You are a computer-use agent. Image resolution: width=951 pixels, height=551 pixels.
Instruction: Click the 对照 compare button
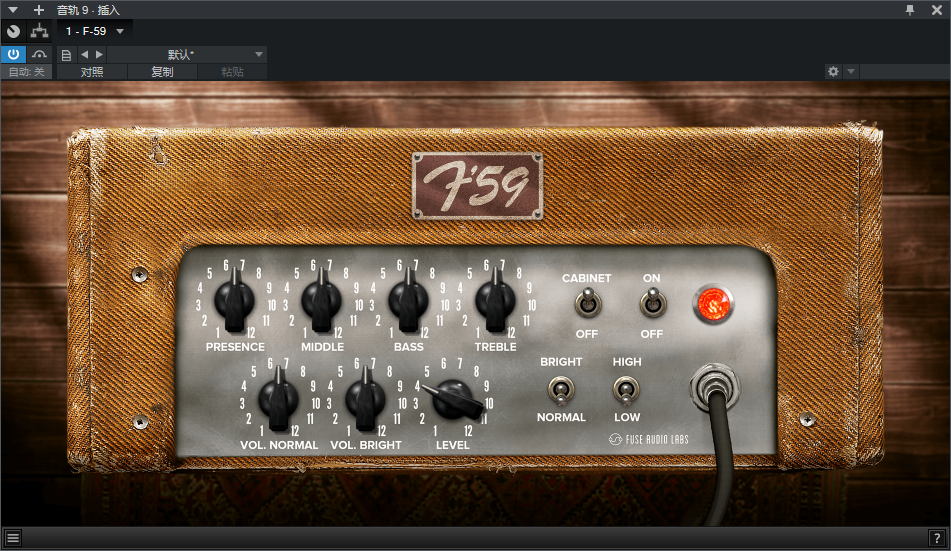[x=92, y=72]
